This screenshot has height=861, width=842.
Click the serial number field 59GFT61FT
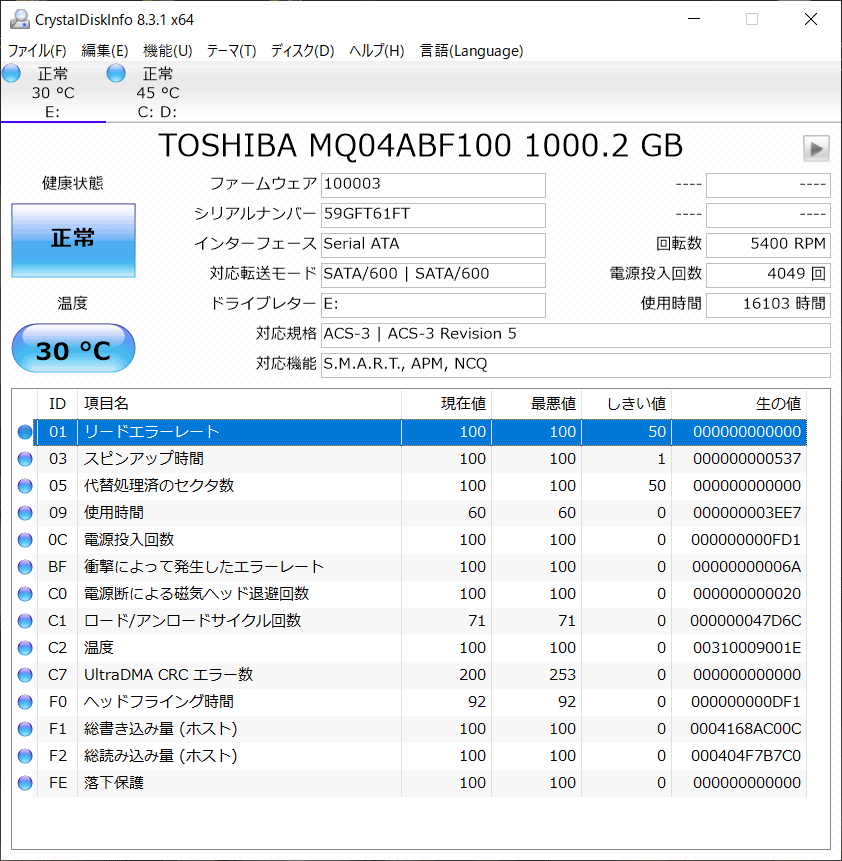point(433,215)
